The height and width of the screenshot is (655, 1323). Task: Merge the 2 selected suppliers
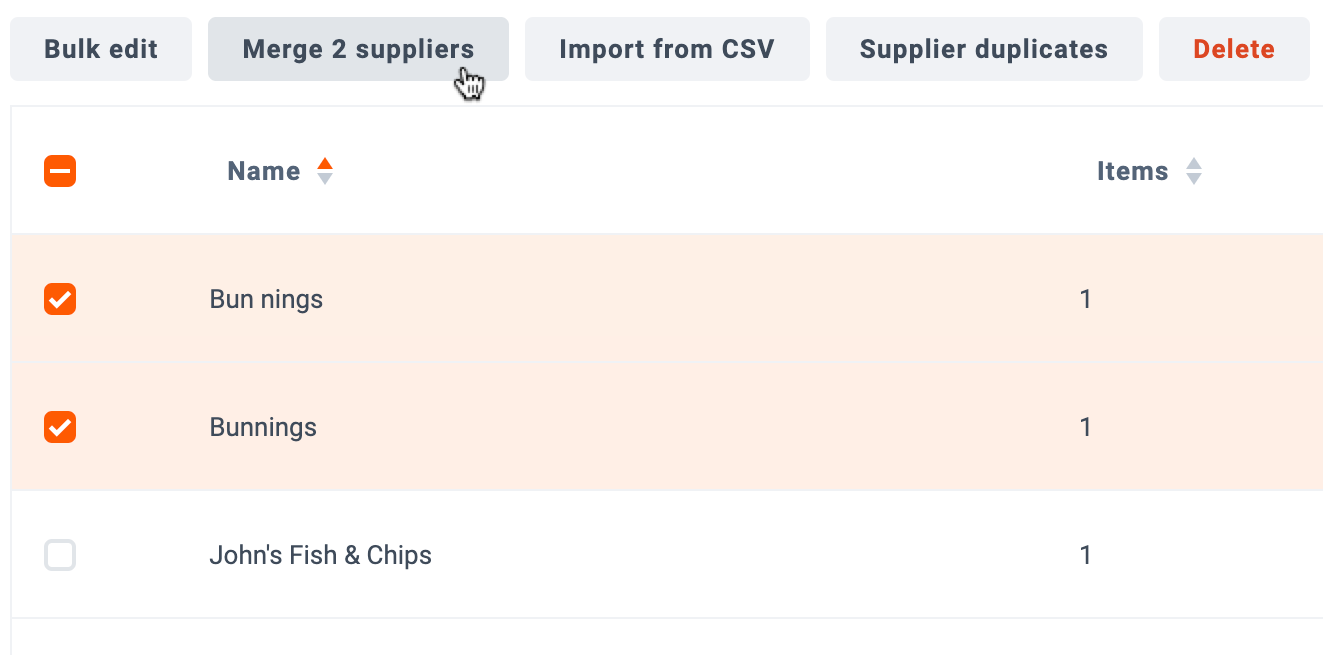[x=358, y=49]
